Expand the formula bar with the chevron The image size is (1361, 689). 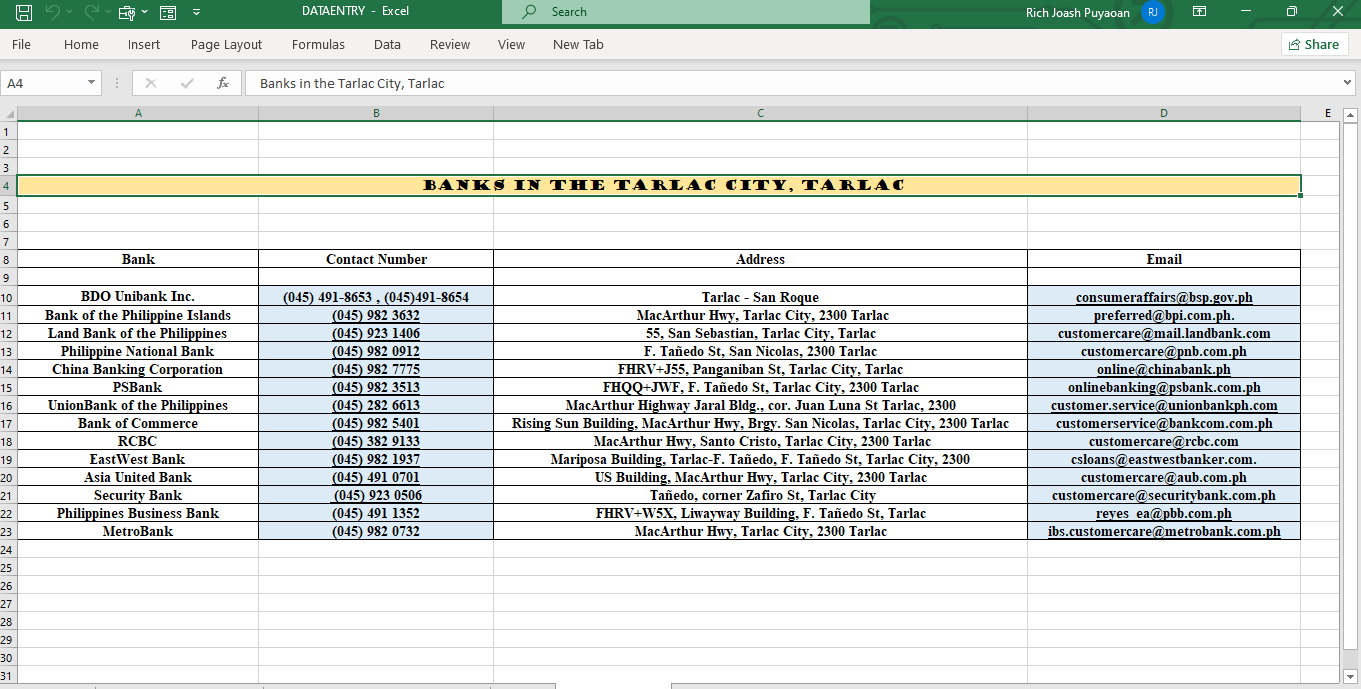[x=1346, y=83]
